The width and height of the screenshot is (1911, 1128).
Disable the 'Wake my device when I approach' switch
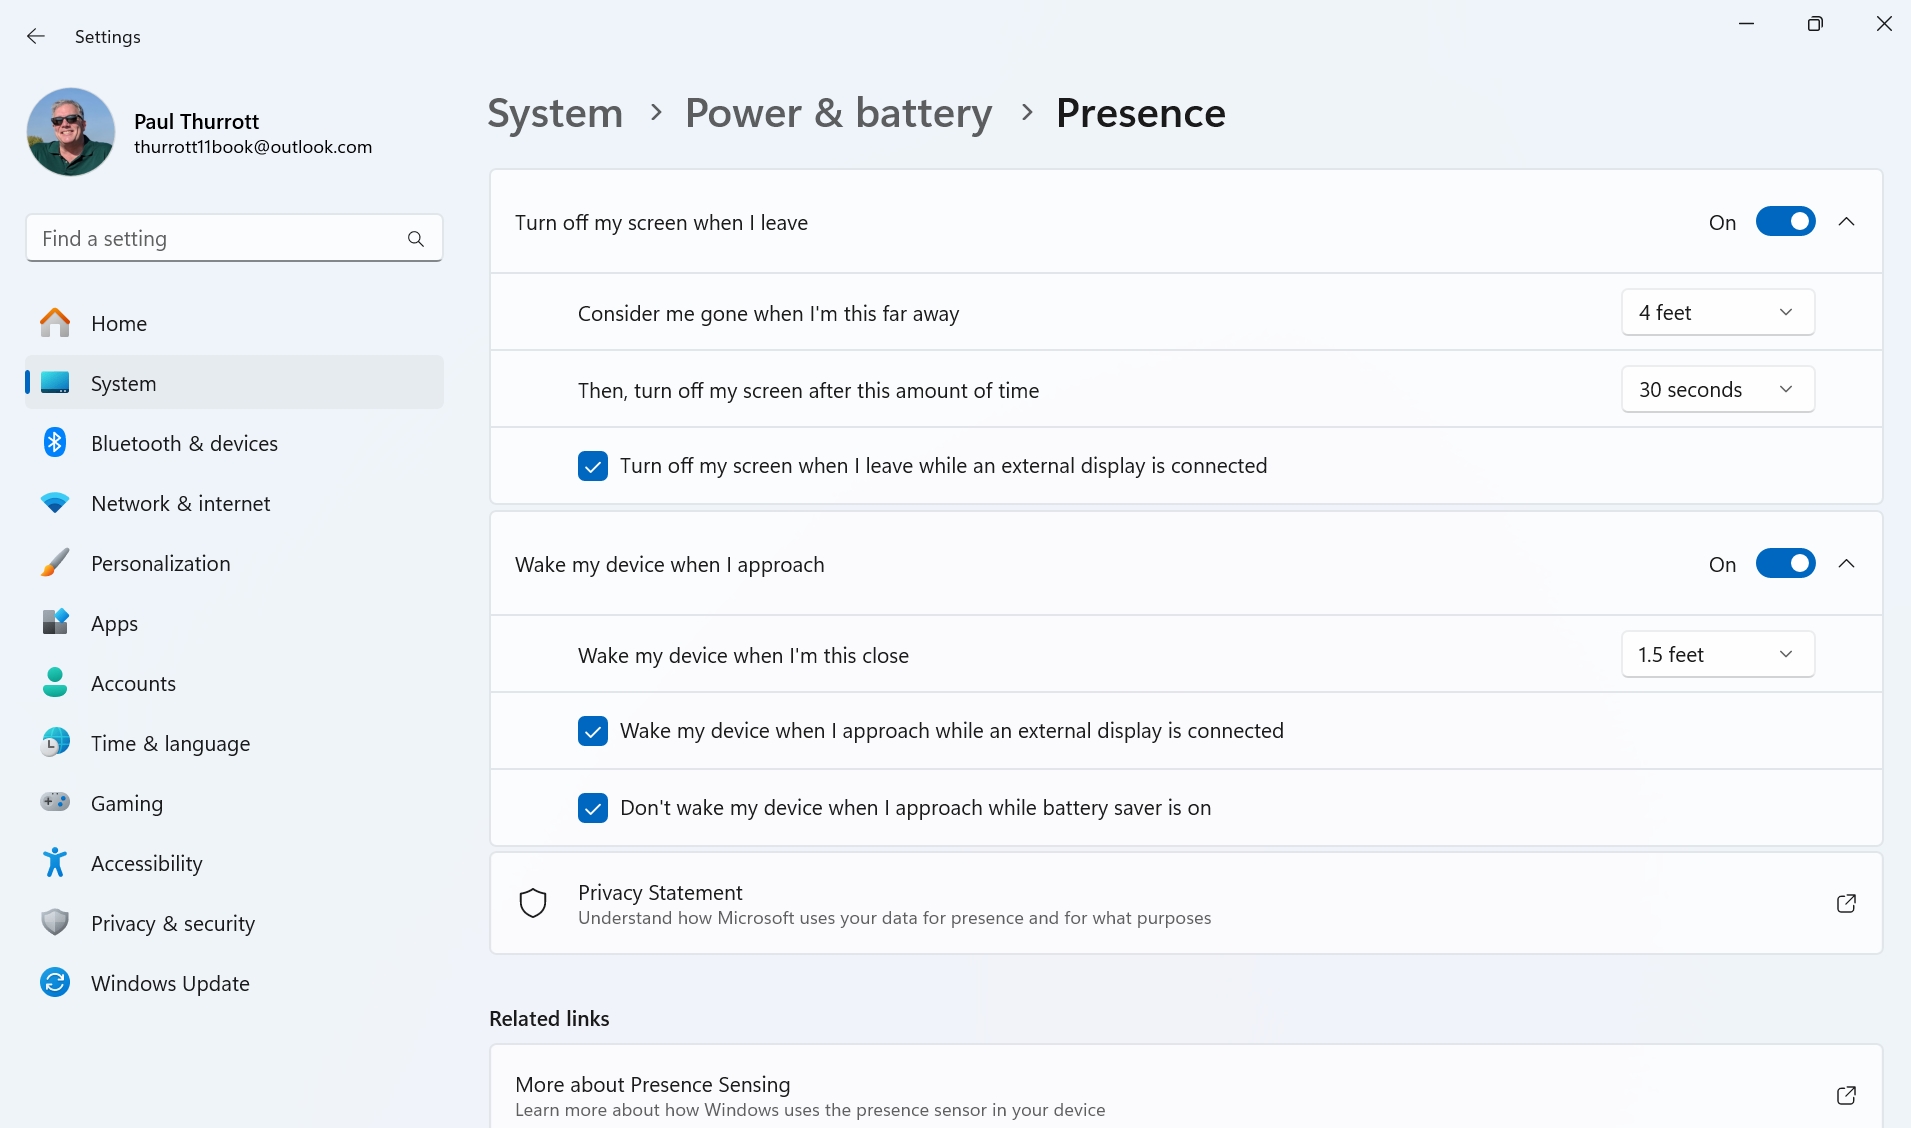[1785, 564]
